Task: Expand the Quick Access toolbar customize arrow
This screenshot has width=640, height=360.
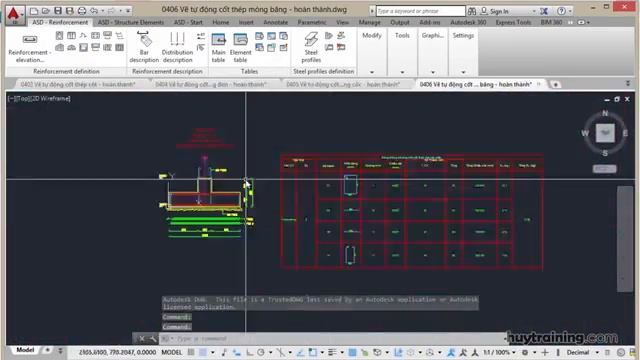Action: [x=128, y=11]
